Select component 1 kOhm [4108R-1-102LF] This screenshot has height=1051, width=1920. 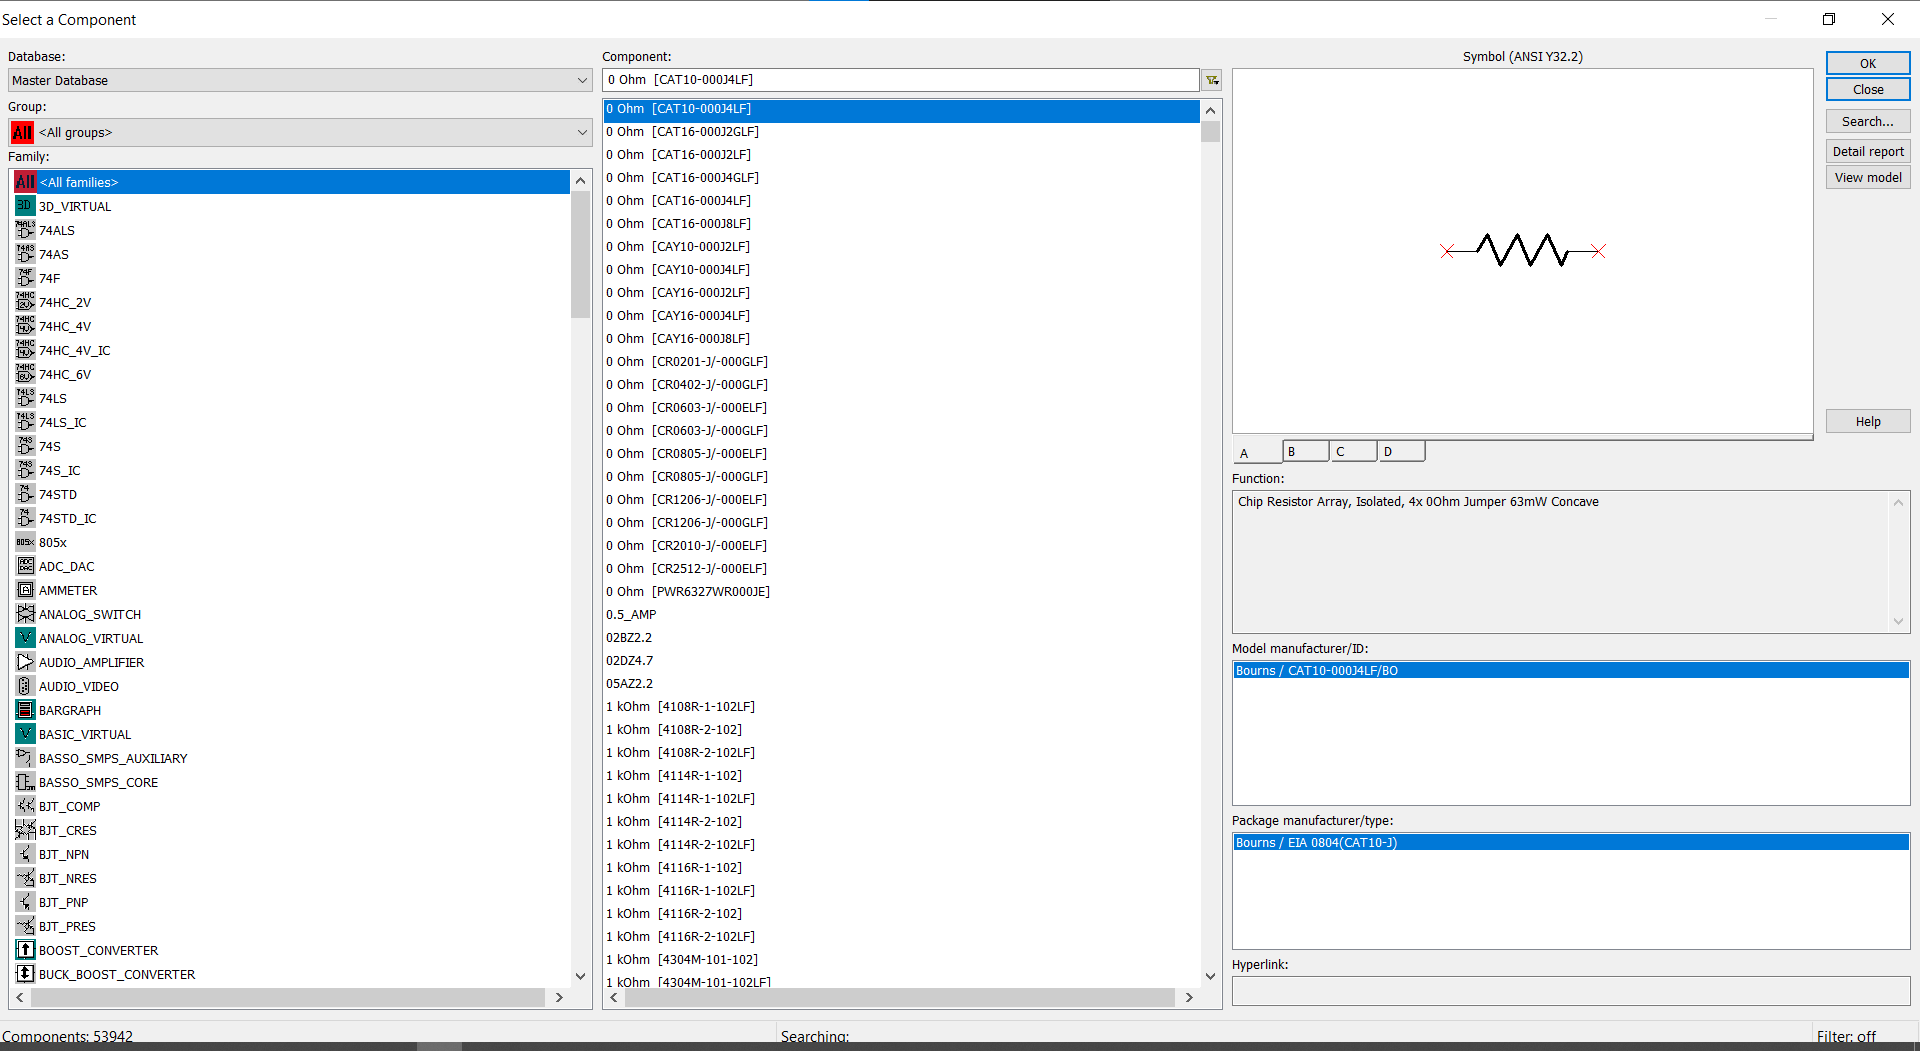(901, 707)
